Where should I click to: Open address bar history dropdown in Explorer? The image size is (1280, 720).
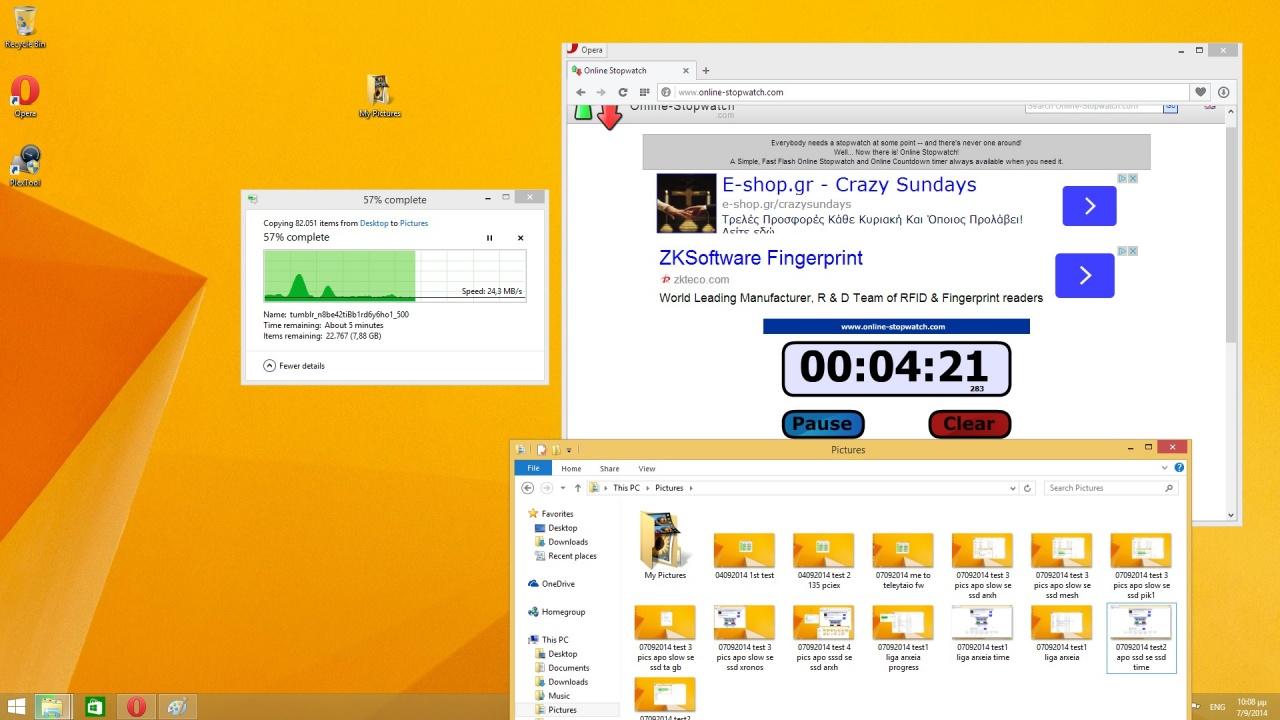pyautogui.click(x=1013, y=488)
